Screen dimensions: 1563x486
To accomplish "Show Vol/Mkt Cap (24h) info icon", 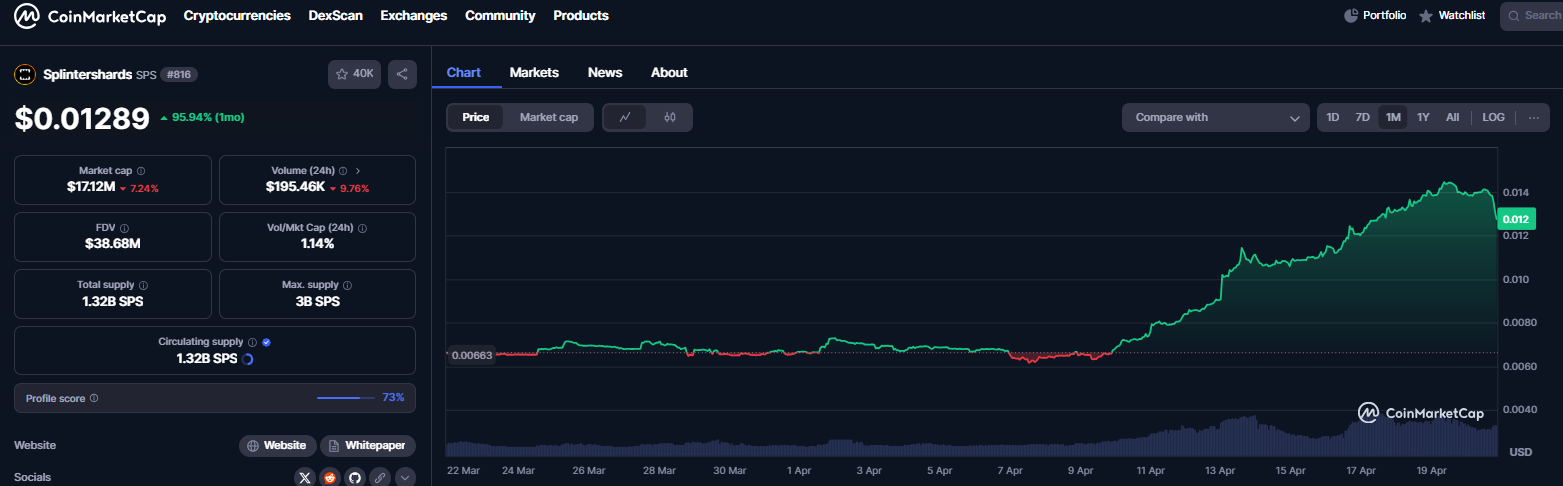I will coord(362,228).
